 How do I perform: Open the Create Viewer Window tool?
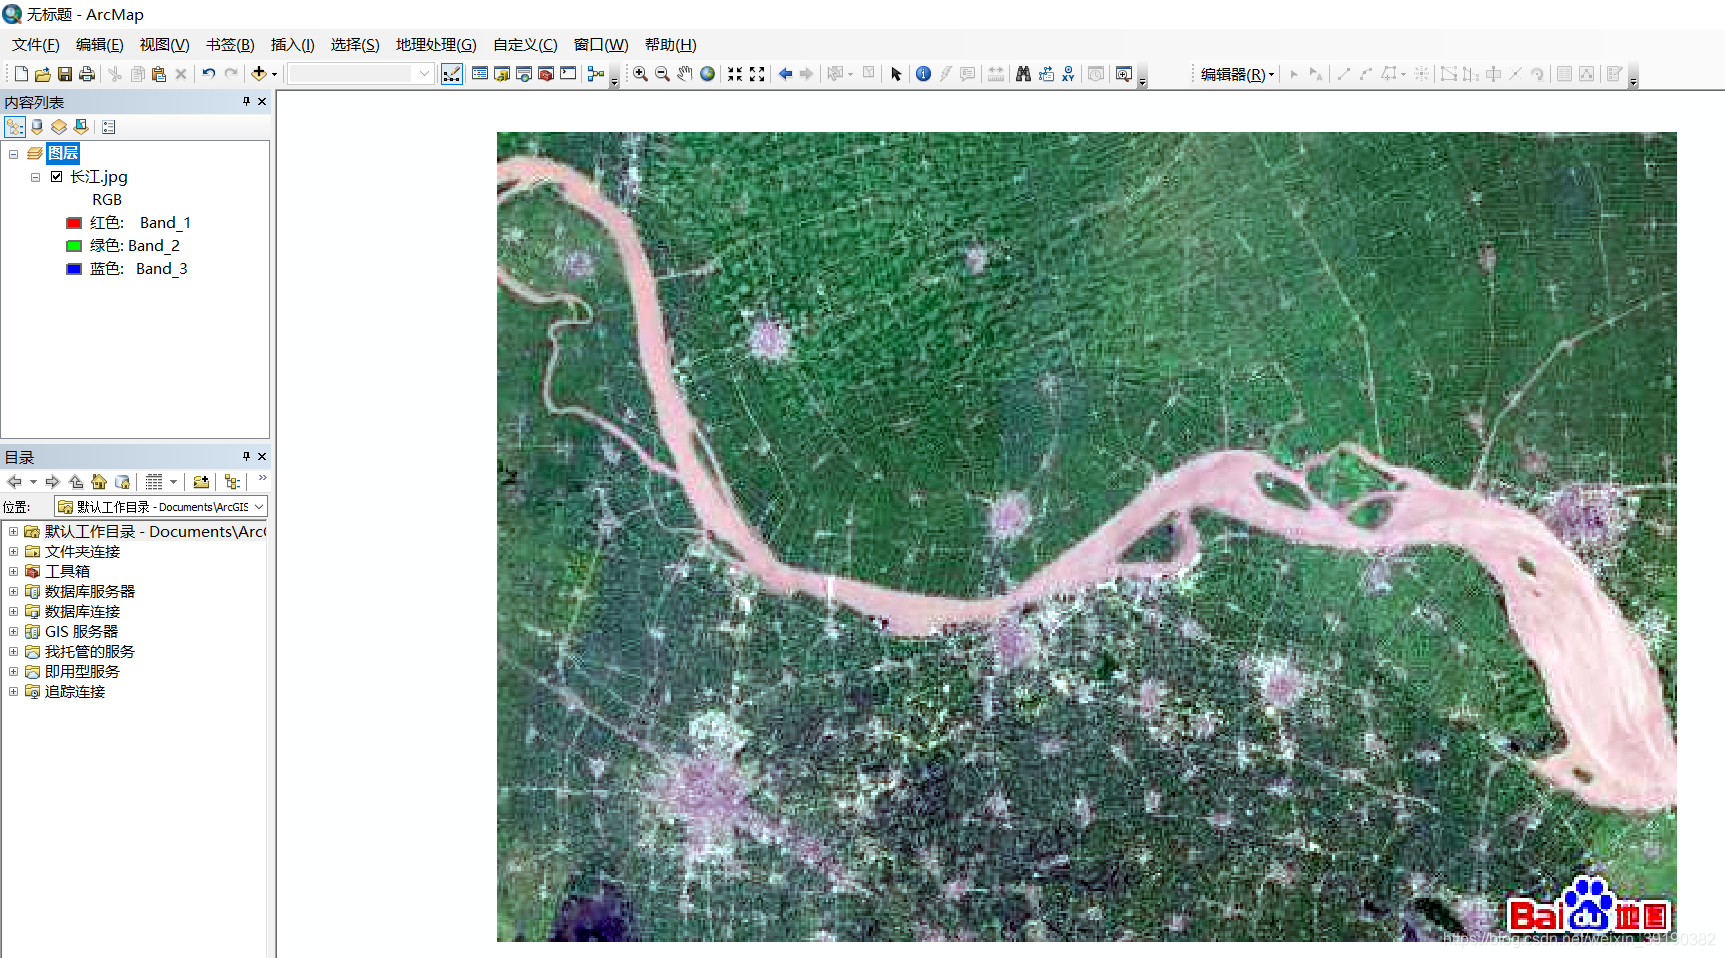coord(1124,74)
